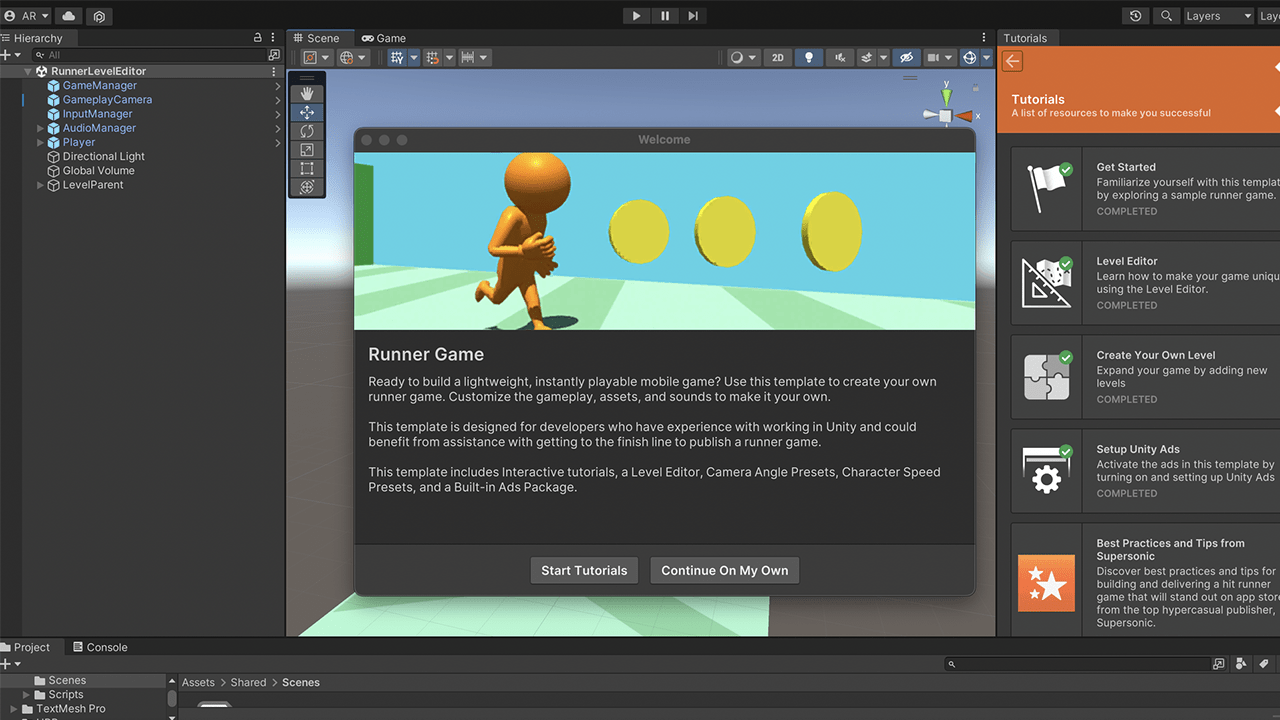Screen dimensions: 1280x720
Task: Click Continue On My Own
Action: [725, 570]
